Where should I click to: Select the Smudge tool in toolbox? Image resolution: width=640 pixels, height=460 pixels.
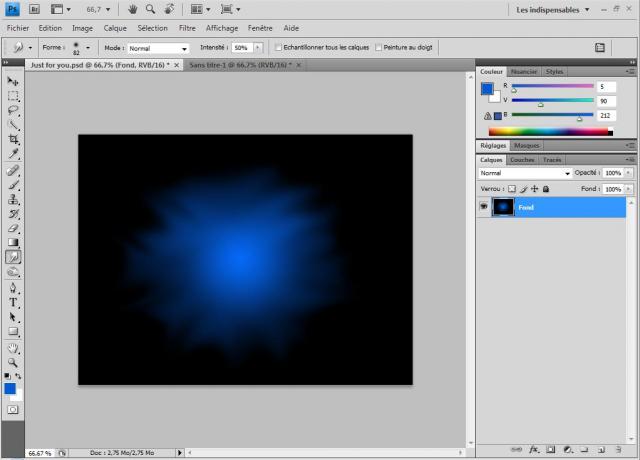[13, 257]
